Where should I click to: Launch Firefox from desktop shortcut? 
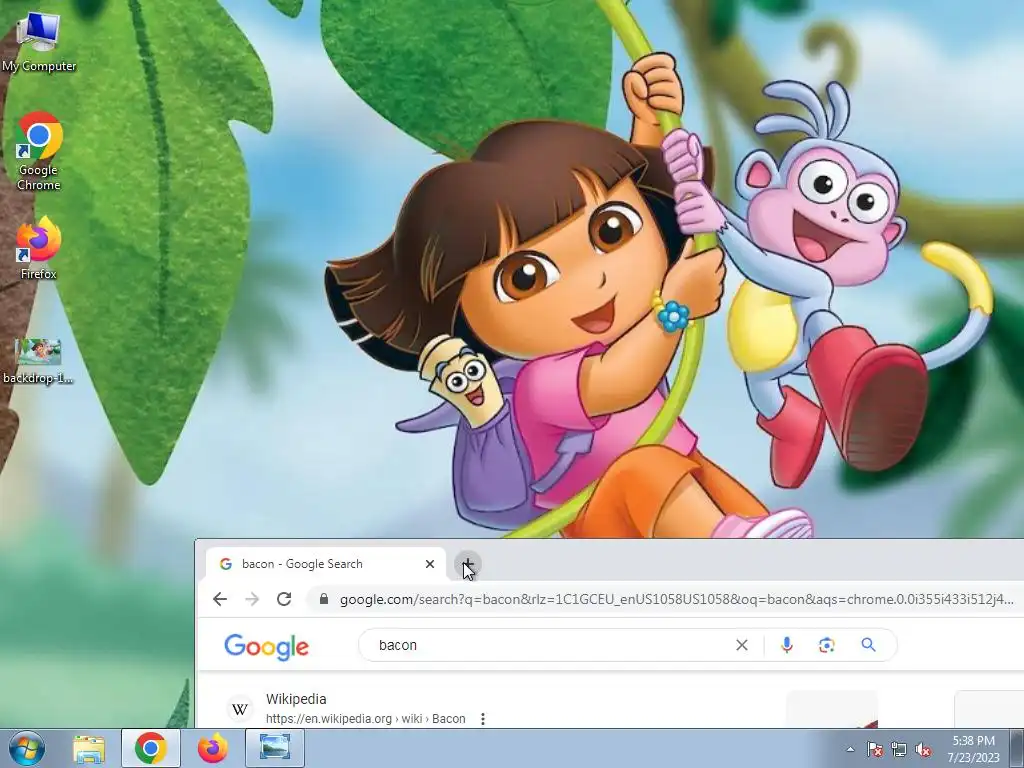[39, 248]
